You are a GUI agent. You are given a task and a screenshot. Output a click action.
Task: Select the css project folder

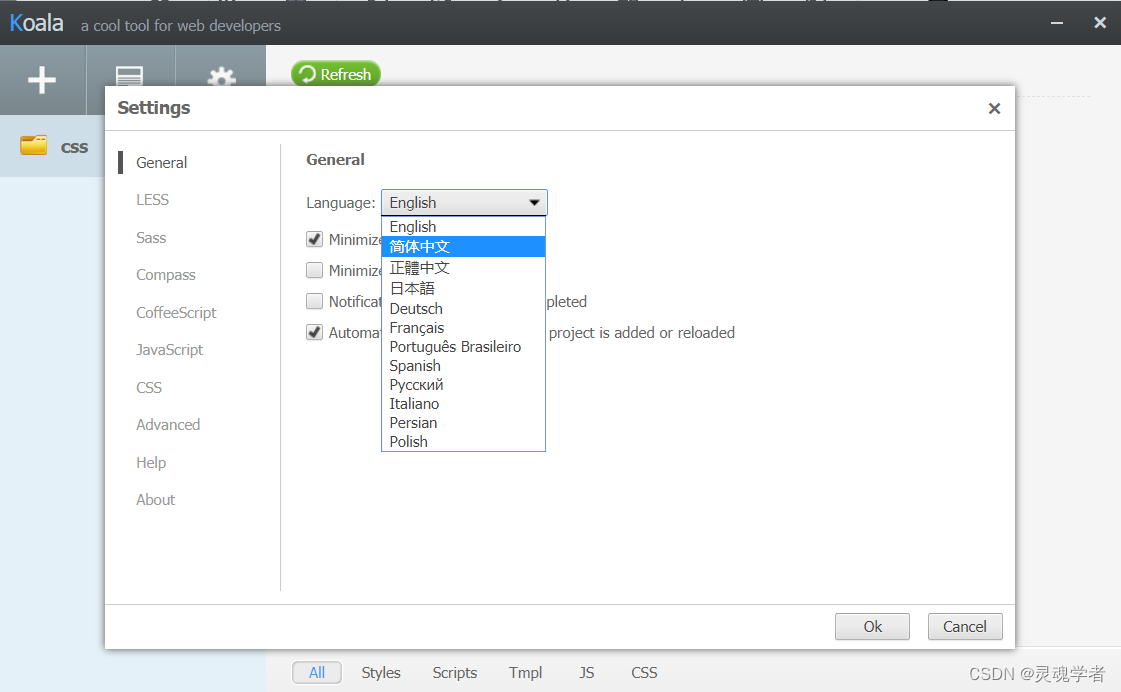[x=53, y=146]
